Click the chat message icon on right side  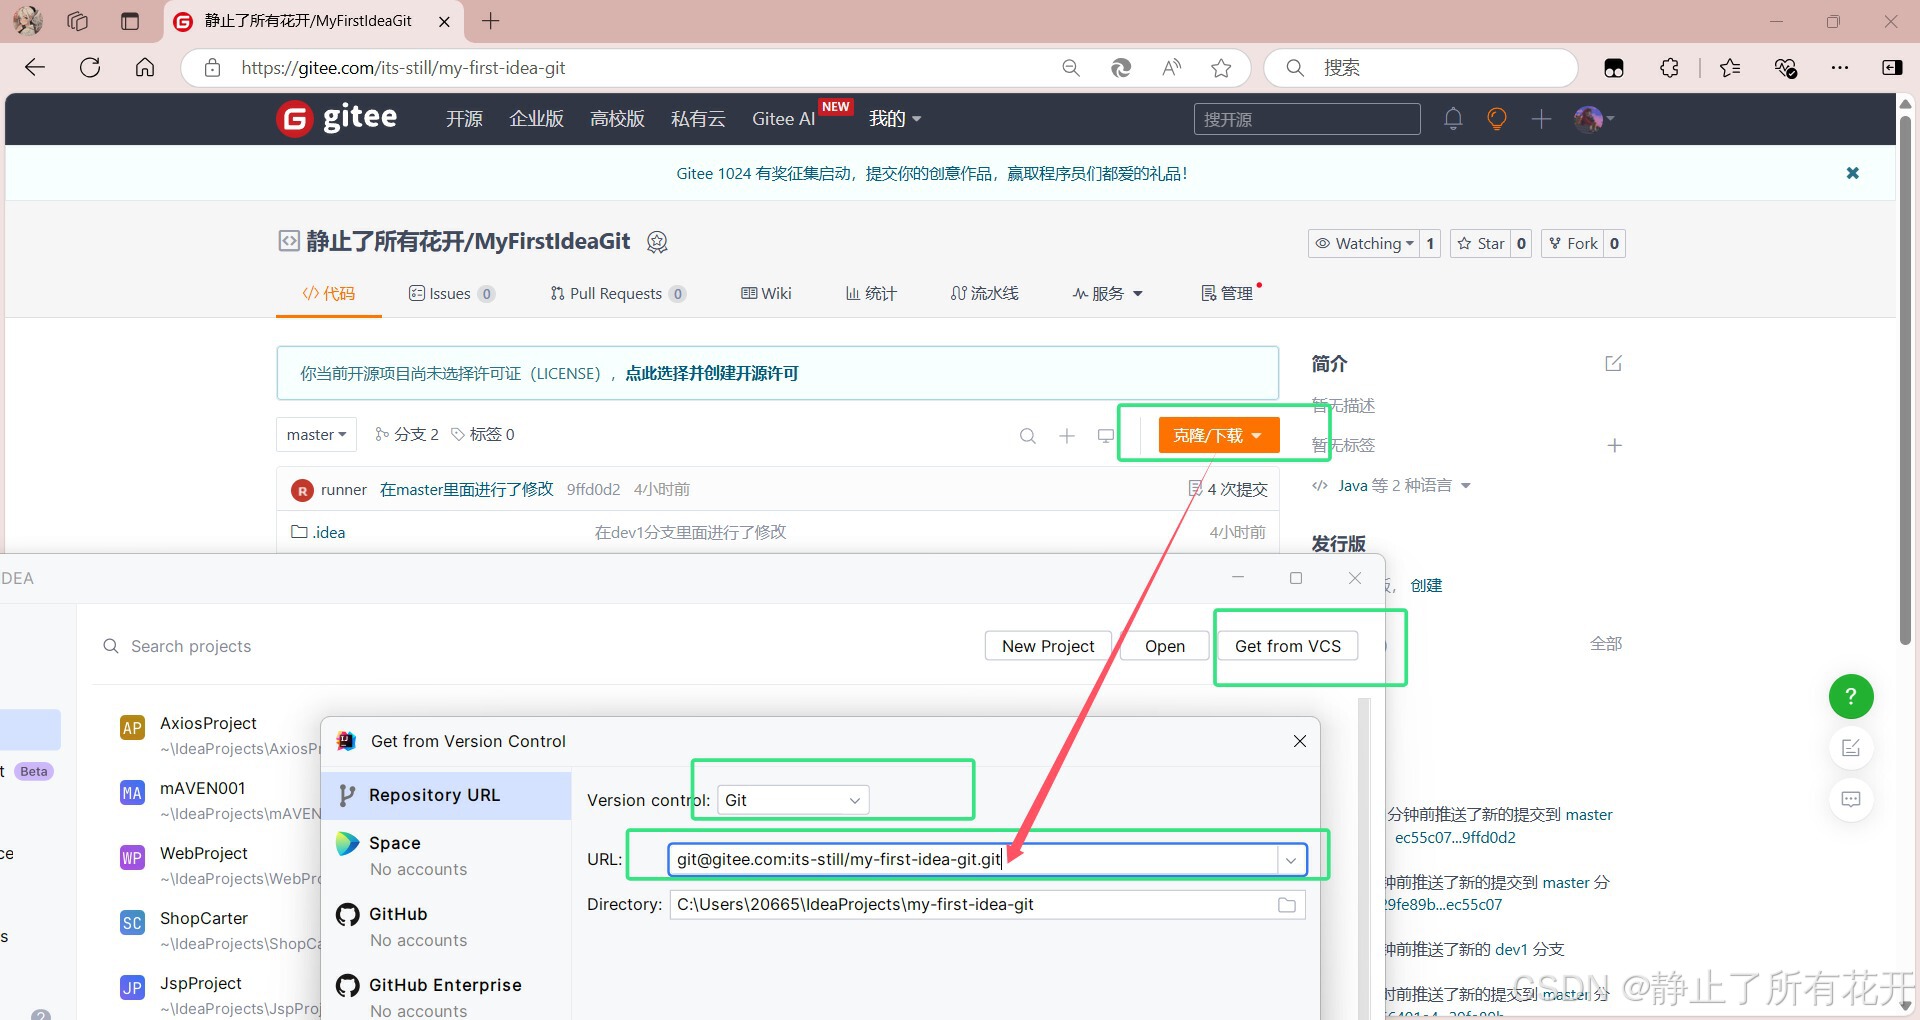pos(1851,799)
